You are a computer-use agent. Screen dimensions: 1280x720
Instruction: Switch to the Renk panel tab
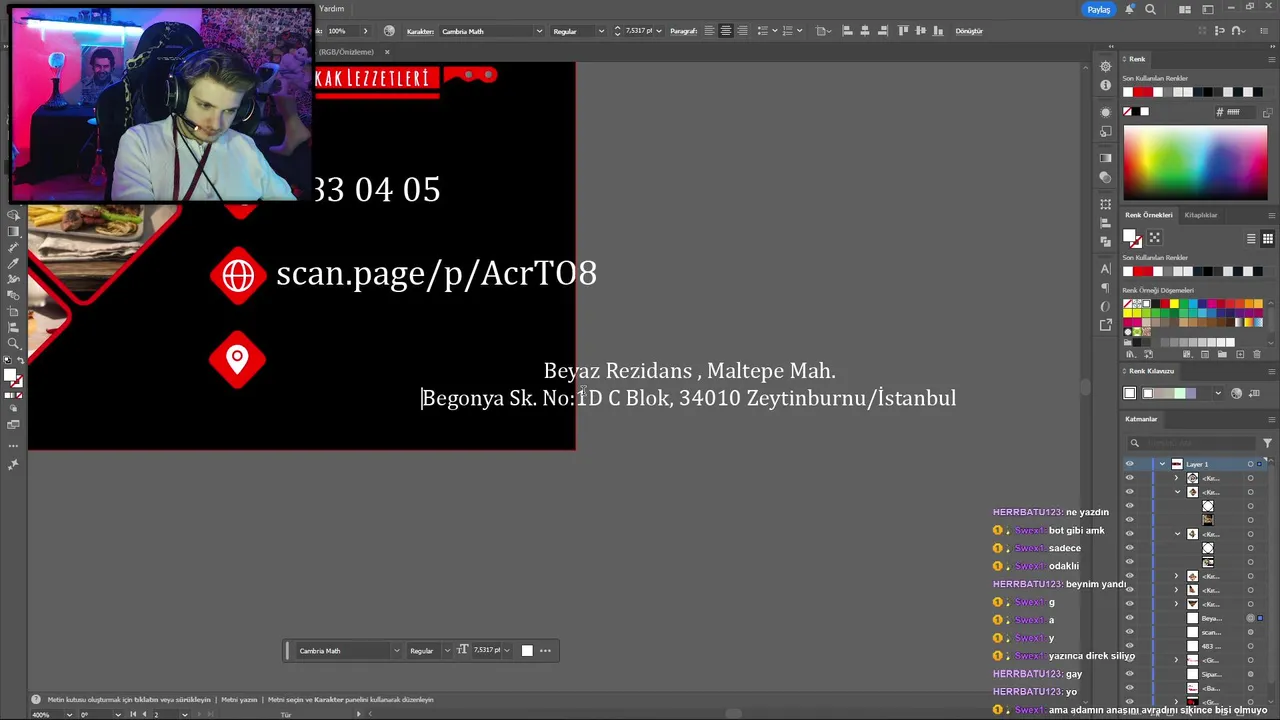pos(1137,59)
